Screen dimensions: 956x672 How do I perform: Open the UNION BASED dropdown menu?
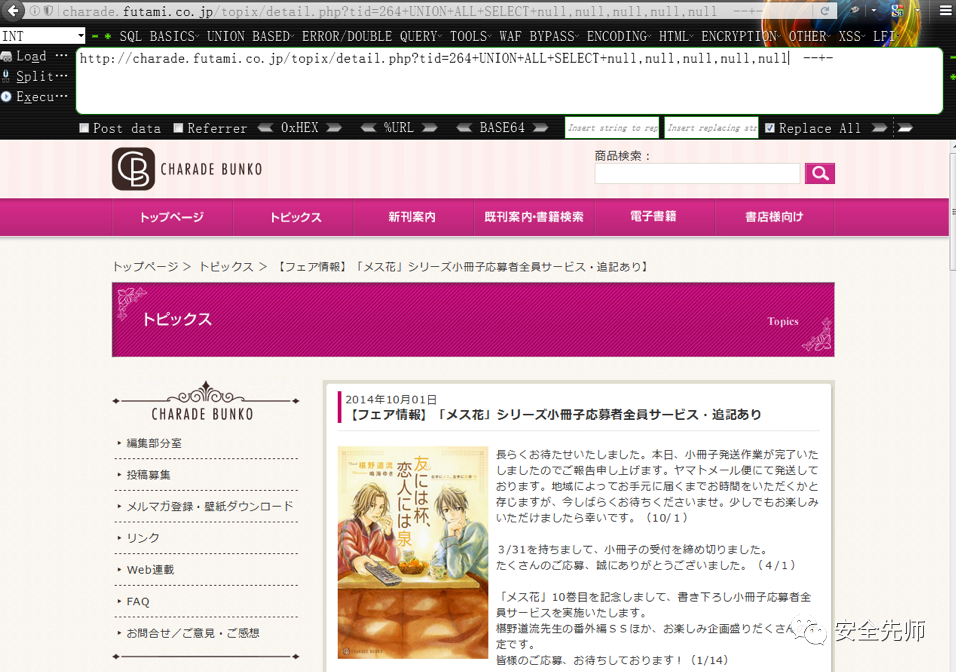click(x=250, y=37)
